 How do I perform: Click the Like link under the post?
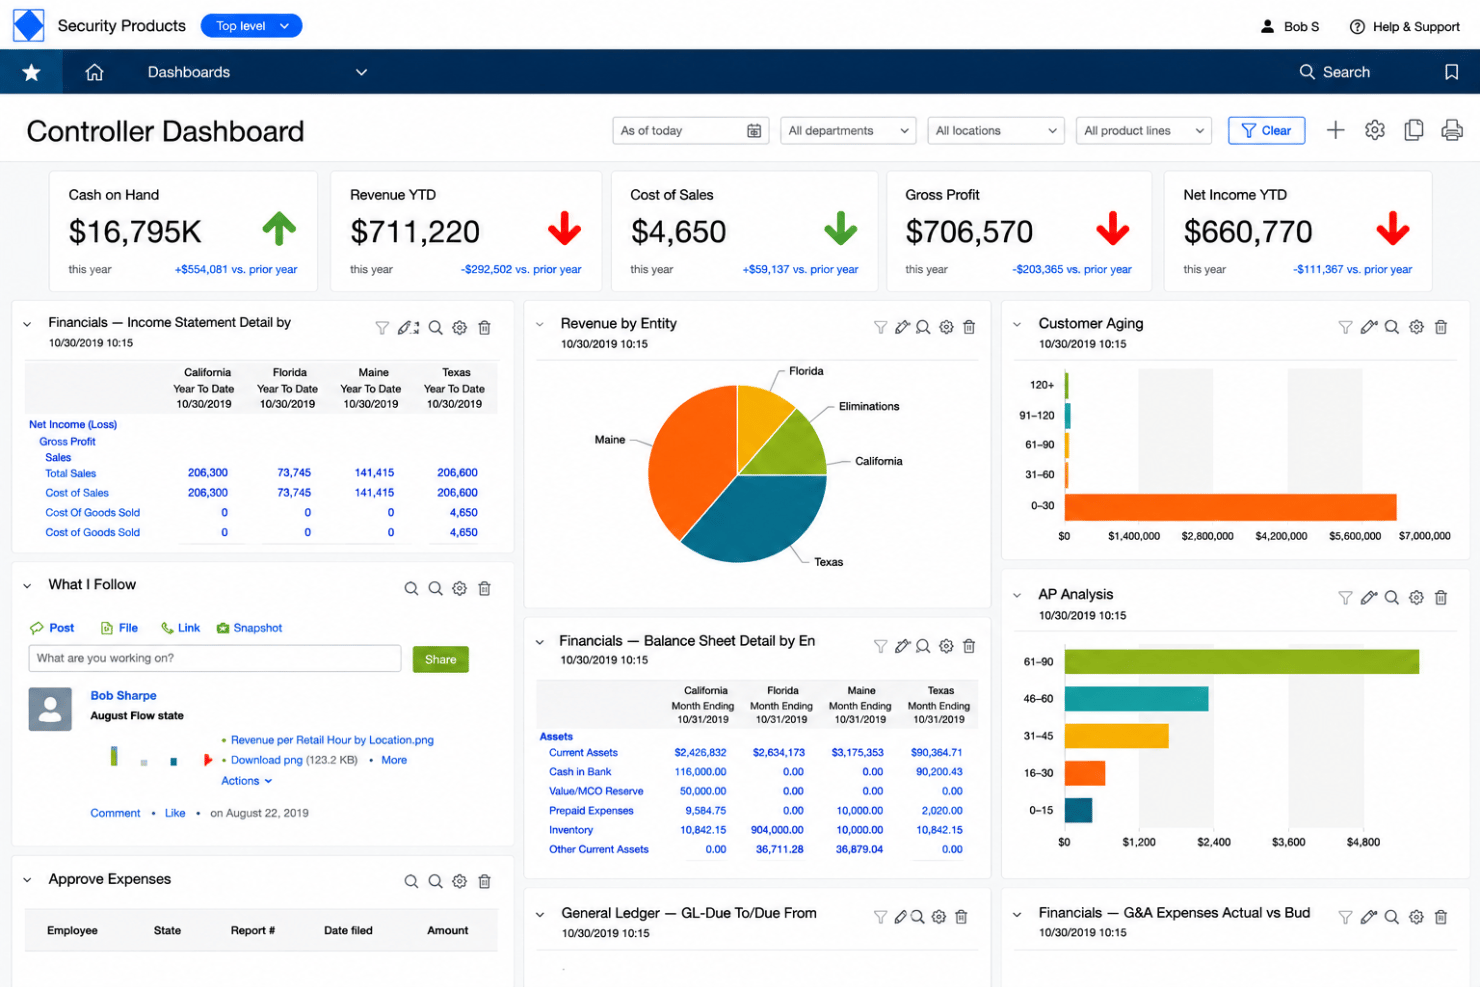tap(175, 813)
